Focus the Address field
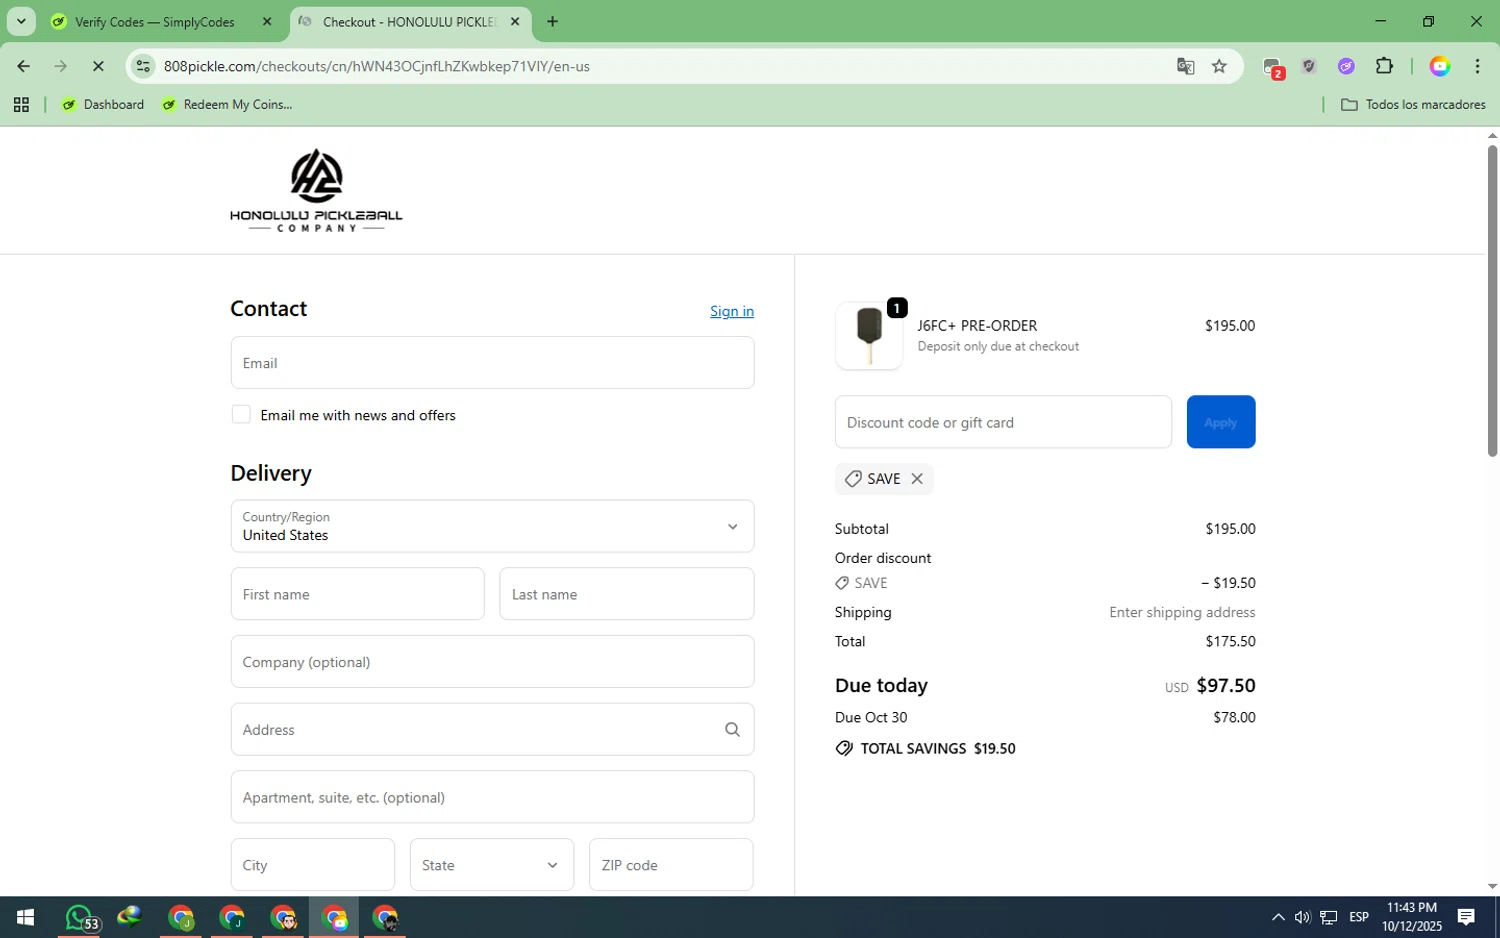This screenshot has width=1500, height=938. coord(492,729)
